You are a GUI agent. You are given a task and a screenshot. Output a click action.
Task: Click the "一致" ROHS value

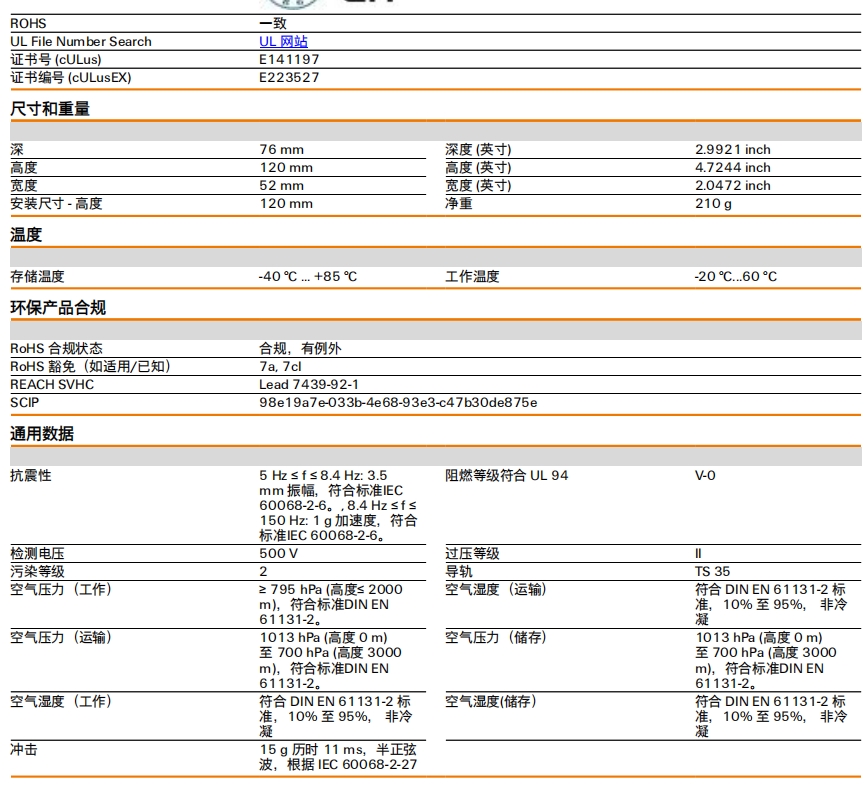tap(273, 23)
